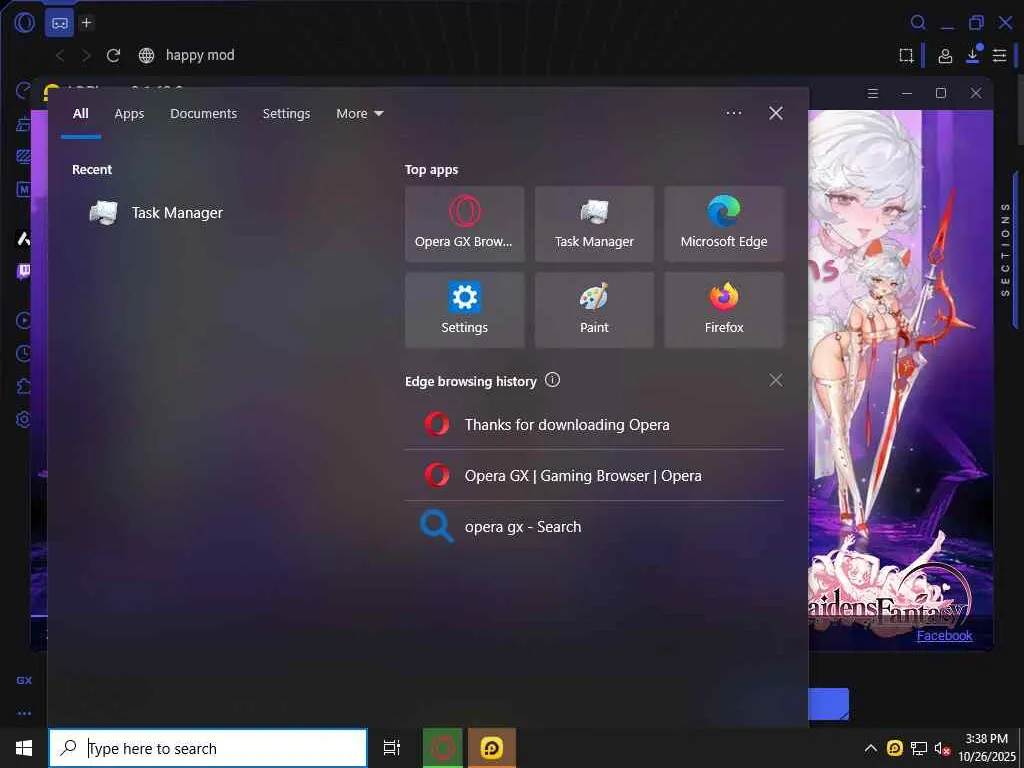Expand the More dropdown in search
This screenshot has width=1024, height=768.
[x=359, y=114]
